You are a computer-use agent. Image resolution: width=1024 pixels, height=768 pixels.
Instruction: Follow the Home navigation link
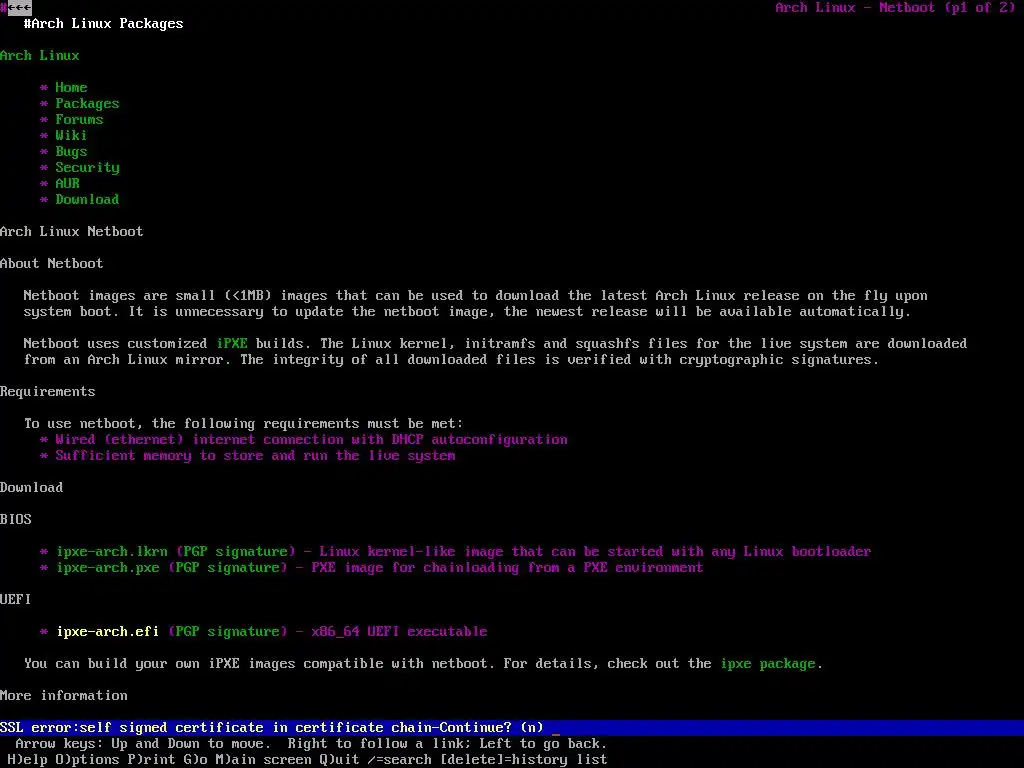(71, 88)
